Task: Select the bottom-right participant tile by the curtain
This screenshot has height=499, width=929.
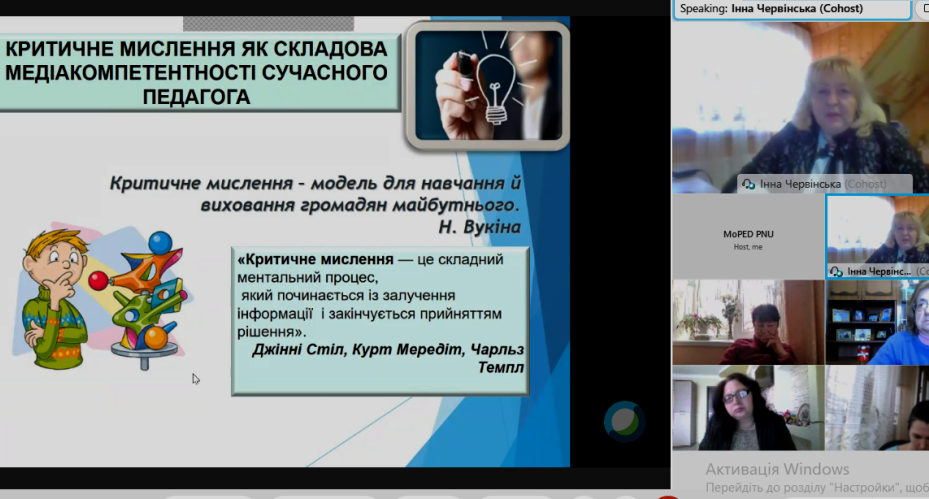Action: point(877,408)
